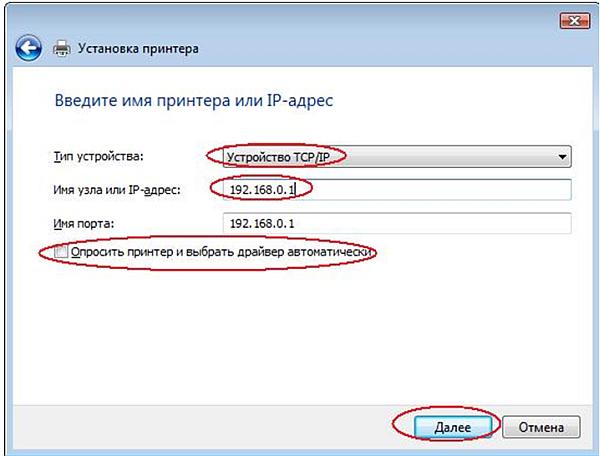Click the 'Тип устройства:' label

[x=97, y=157]
